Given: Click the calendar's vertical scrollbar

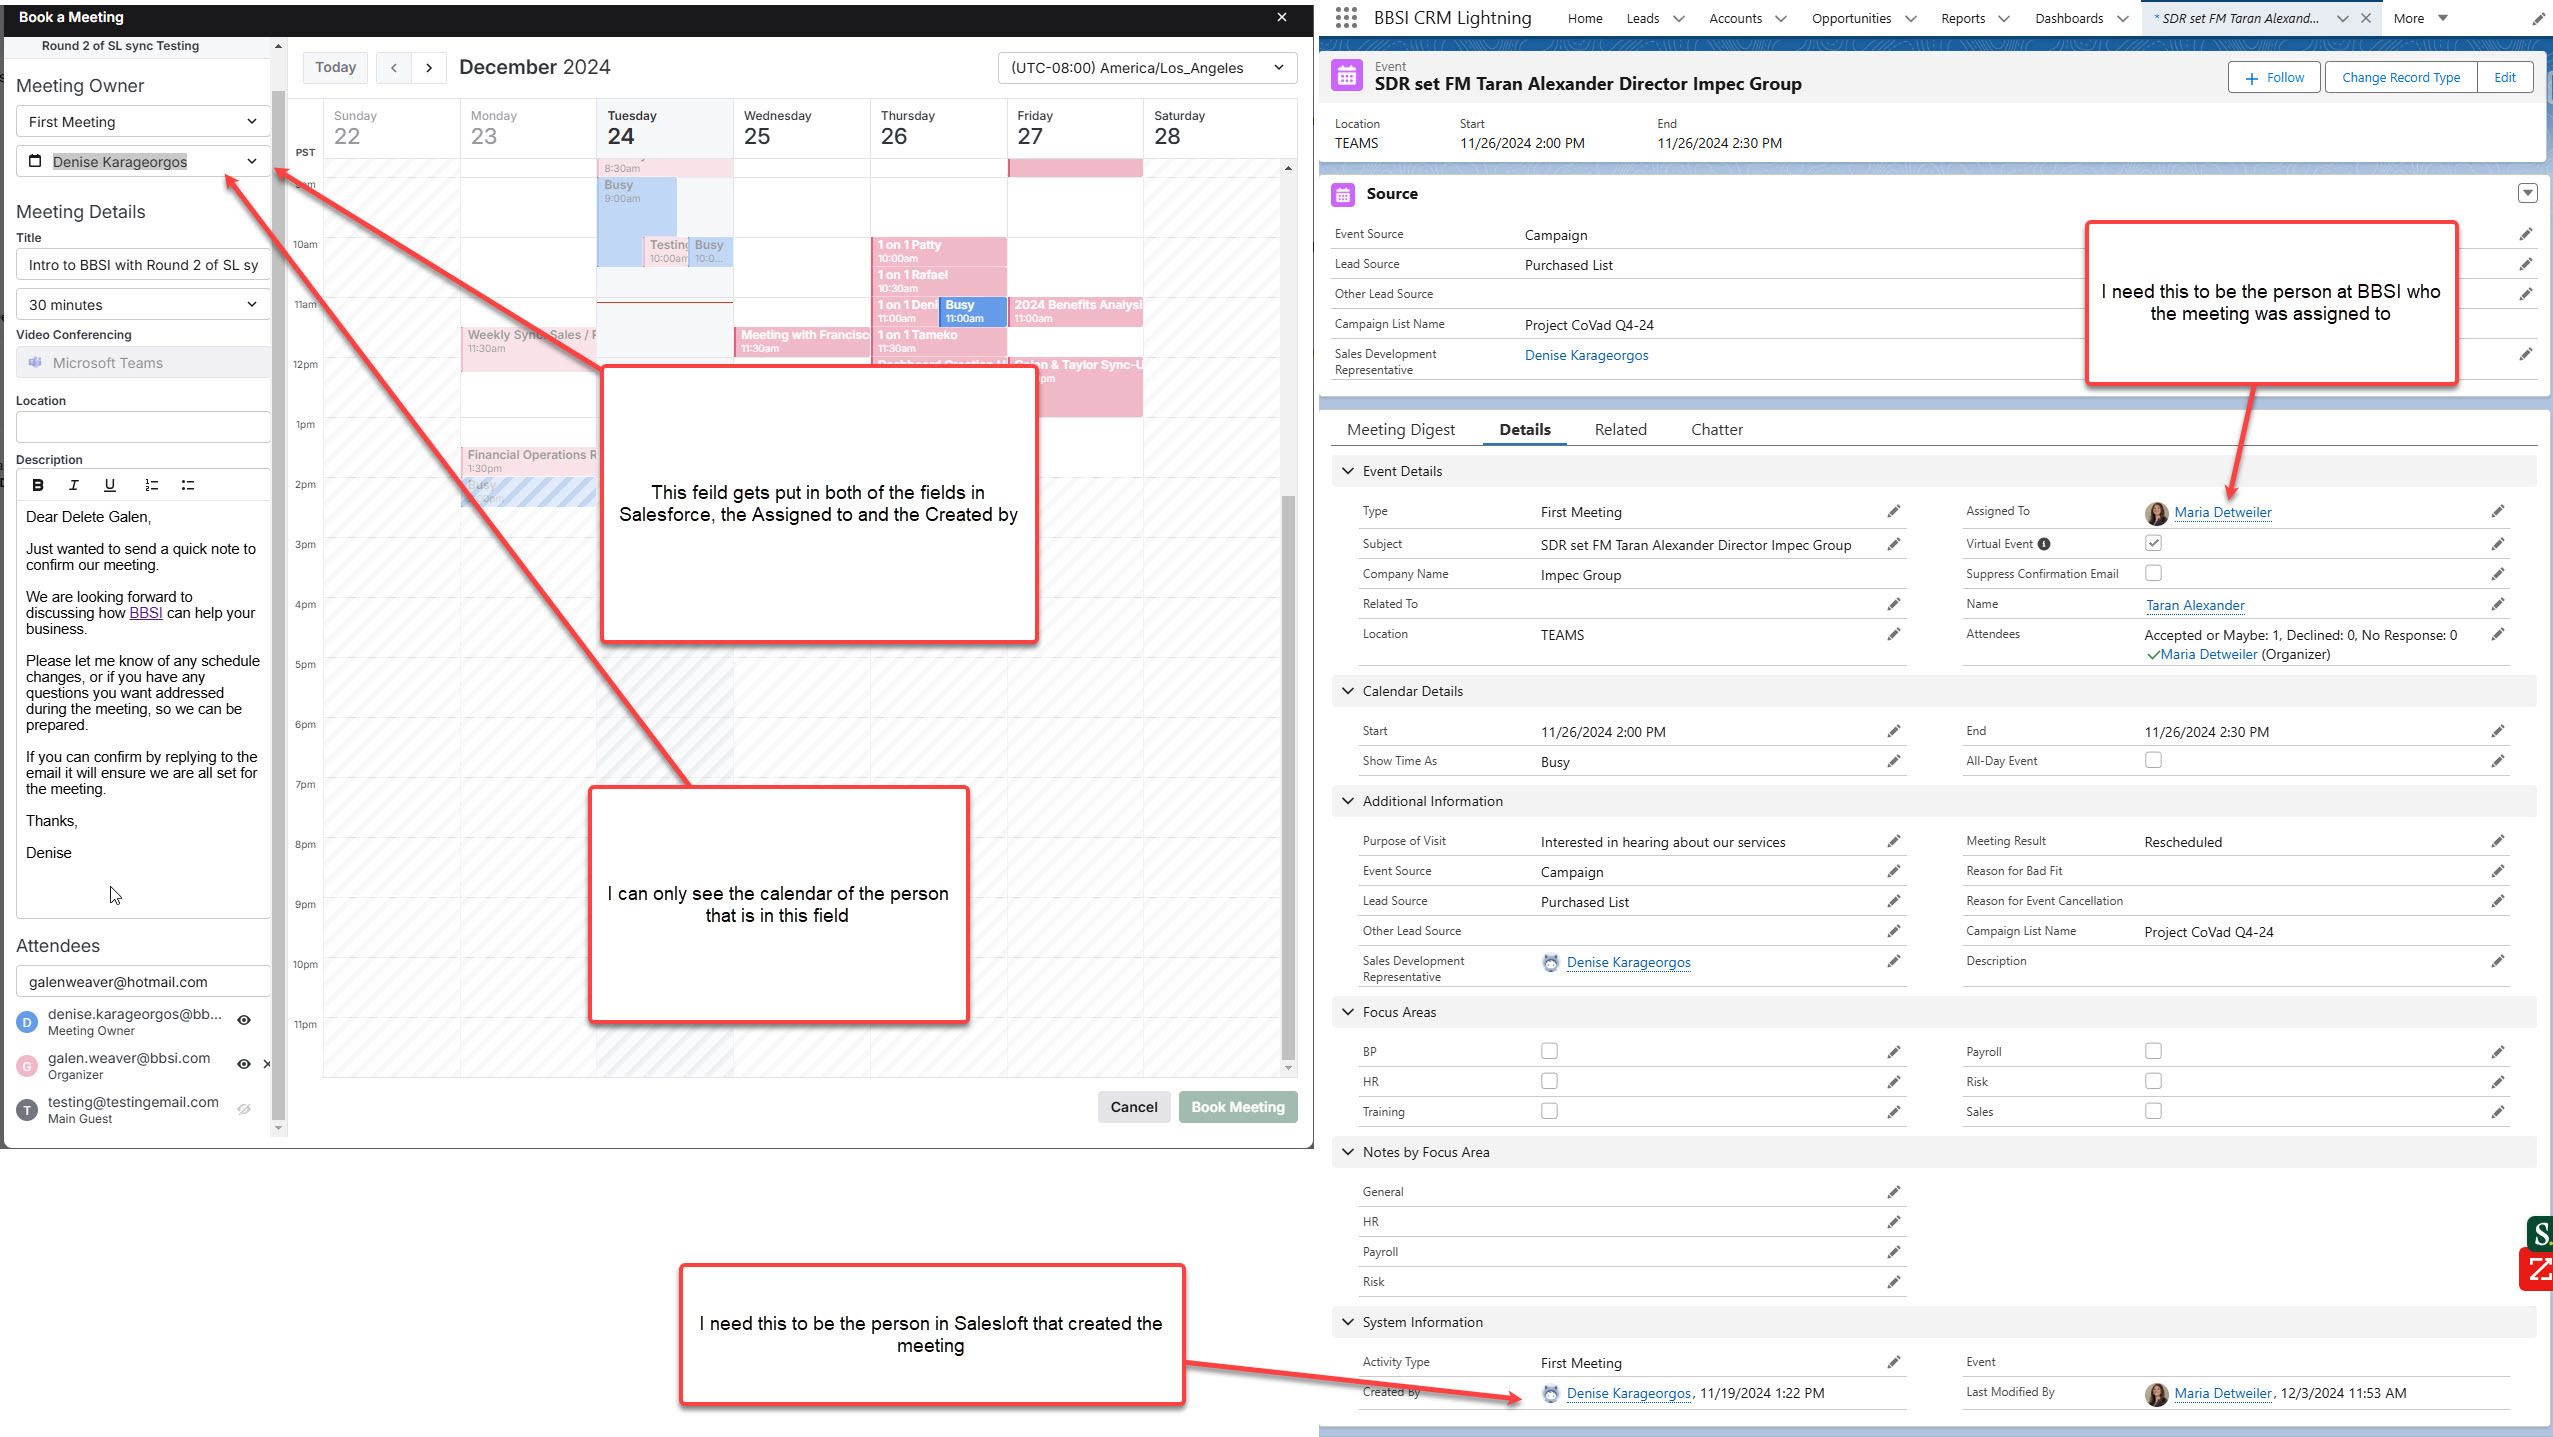Looking at the screenshot, I should coord(1287,780).
